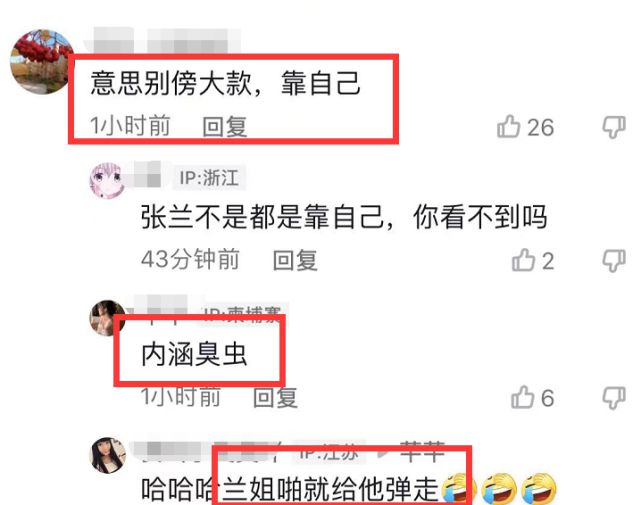Dislike the '内涵臭虫' comment

tap(614, 397)
